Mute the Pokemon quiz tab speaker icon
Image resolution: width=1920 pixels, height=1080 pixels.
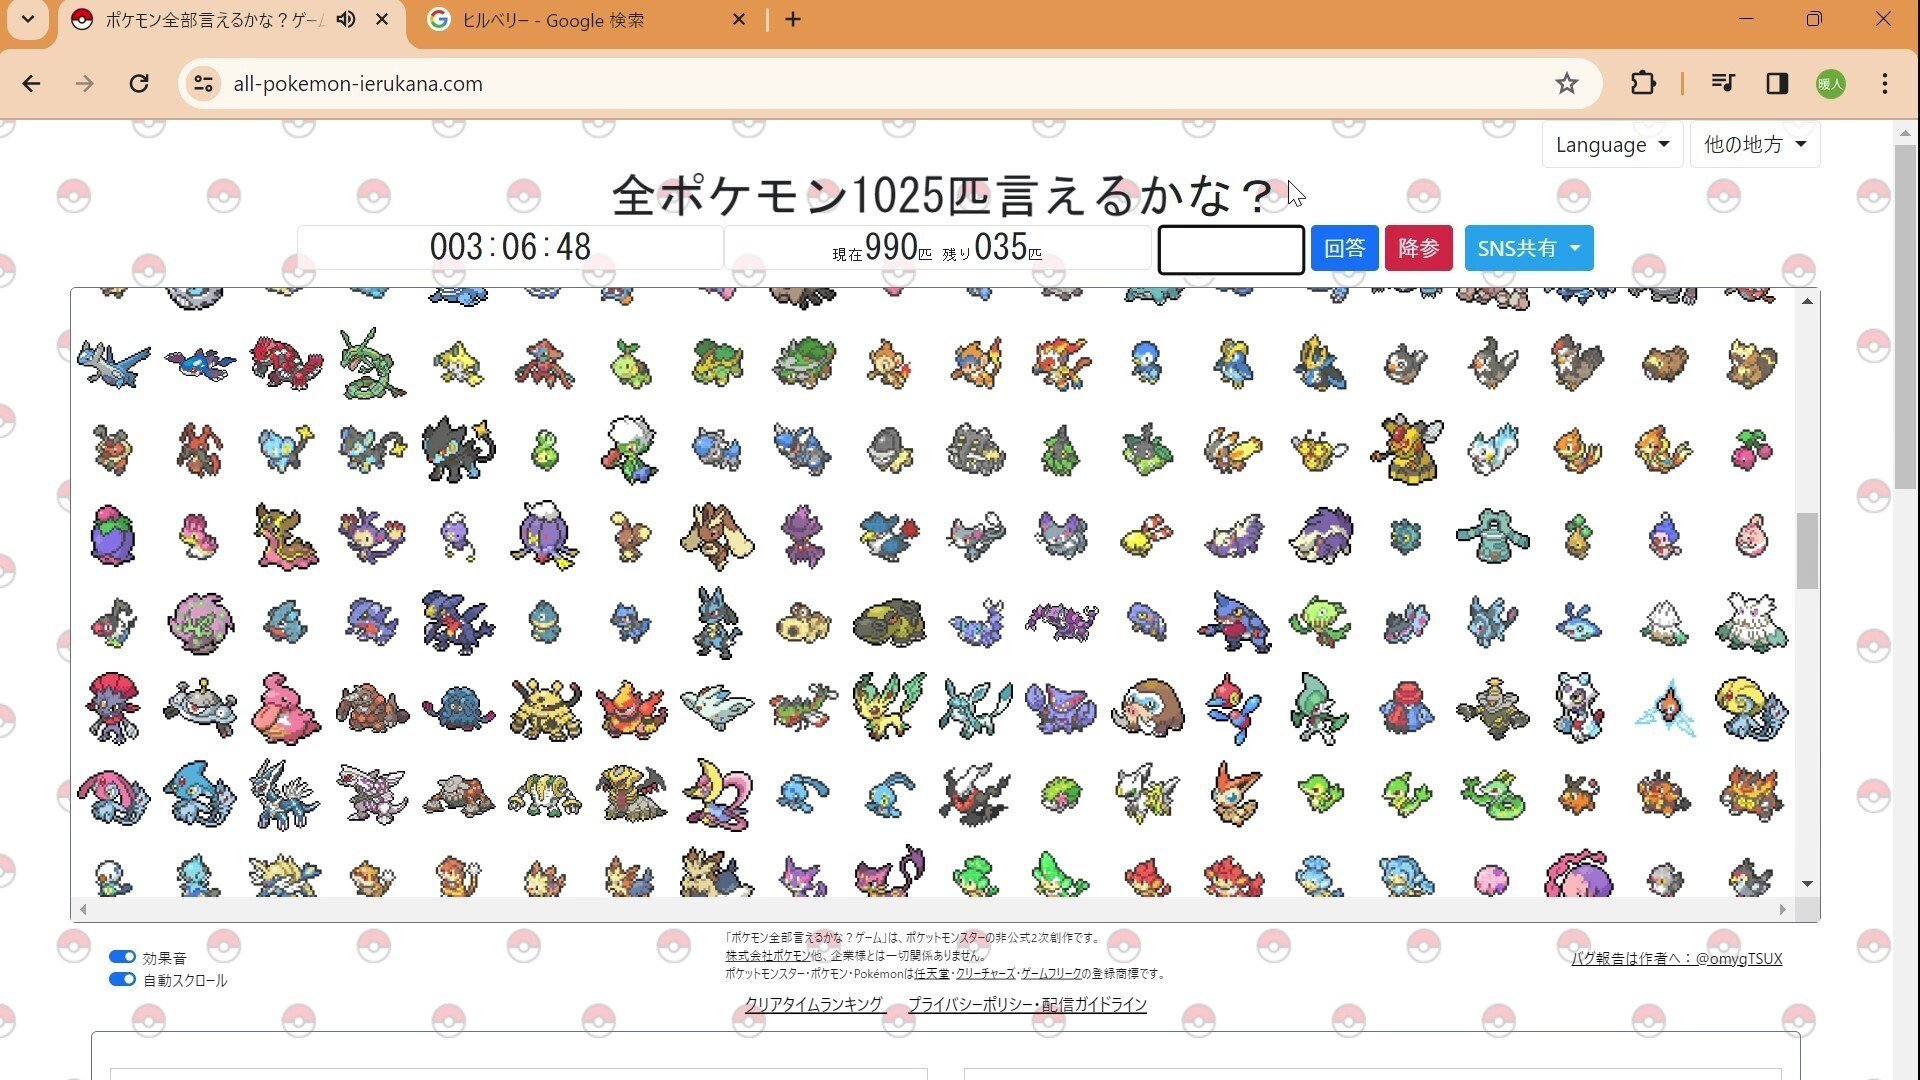point(345,19)
